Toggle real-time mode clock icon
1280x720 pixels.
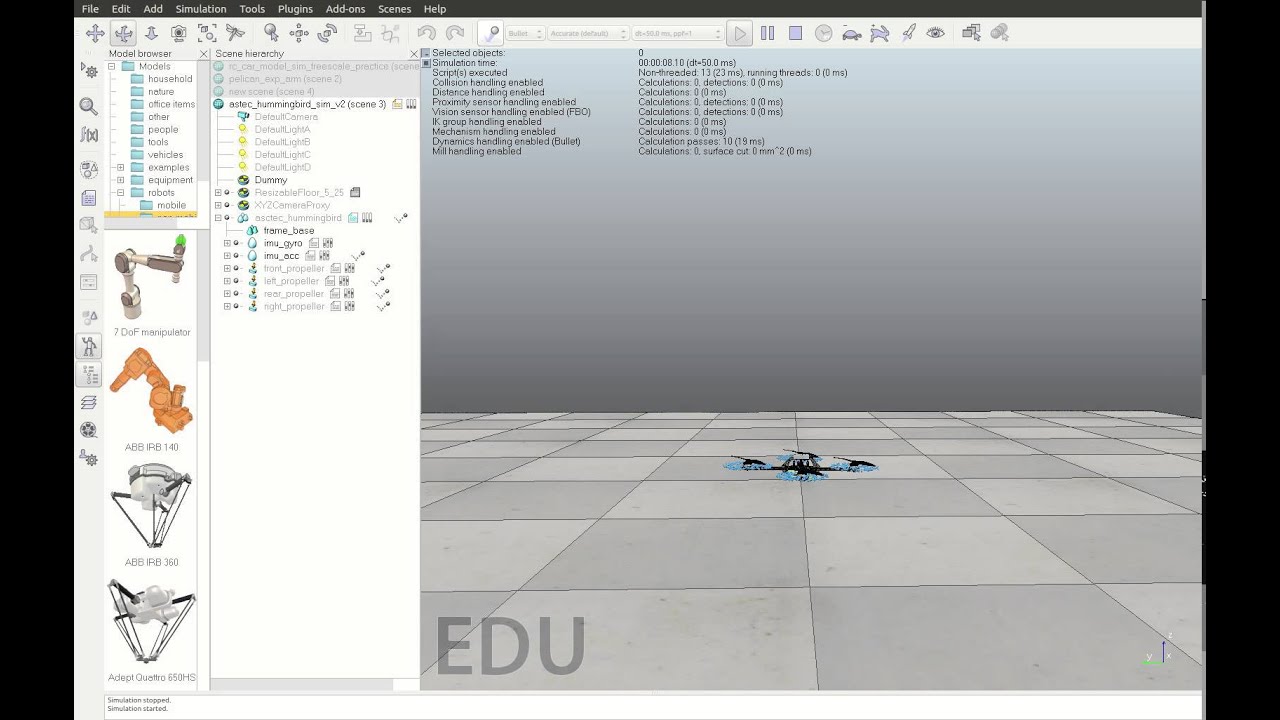pos(823,33)
